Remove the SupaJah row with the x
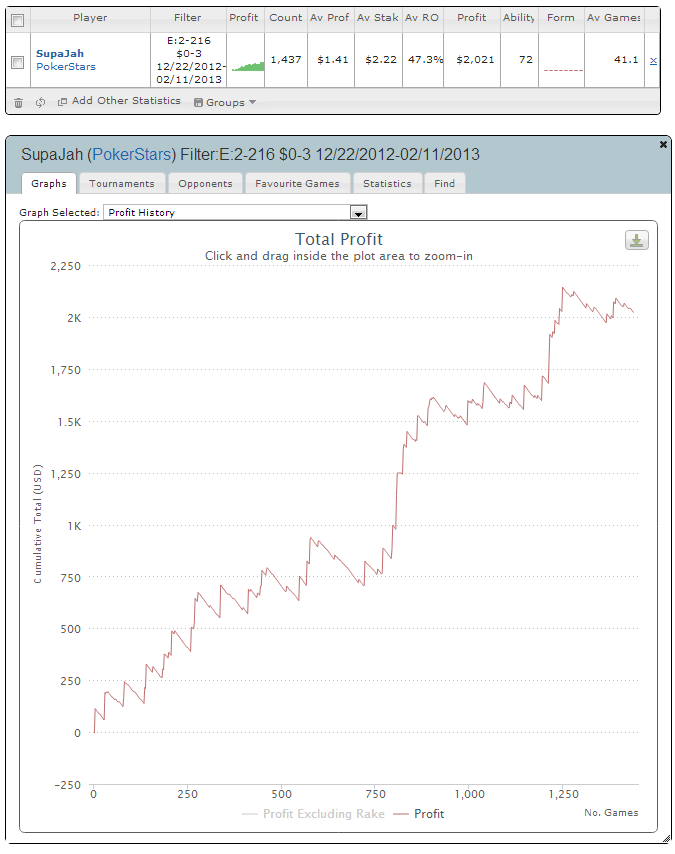Viewport: 675px width, 854px height. point(653,60)
